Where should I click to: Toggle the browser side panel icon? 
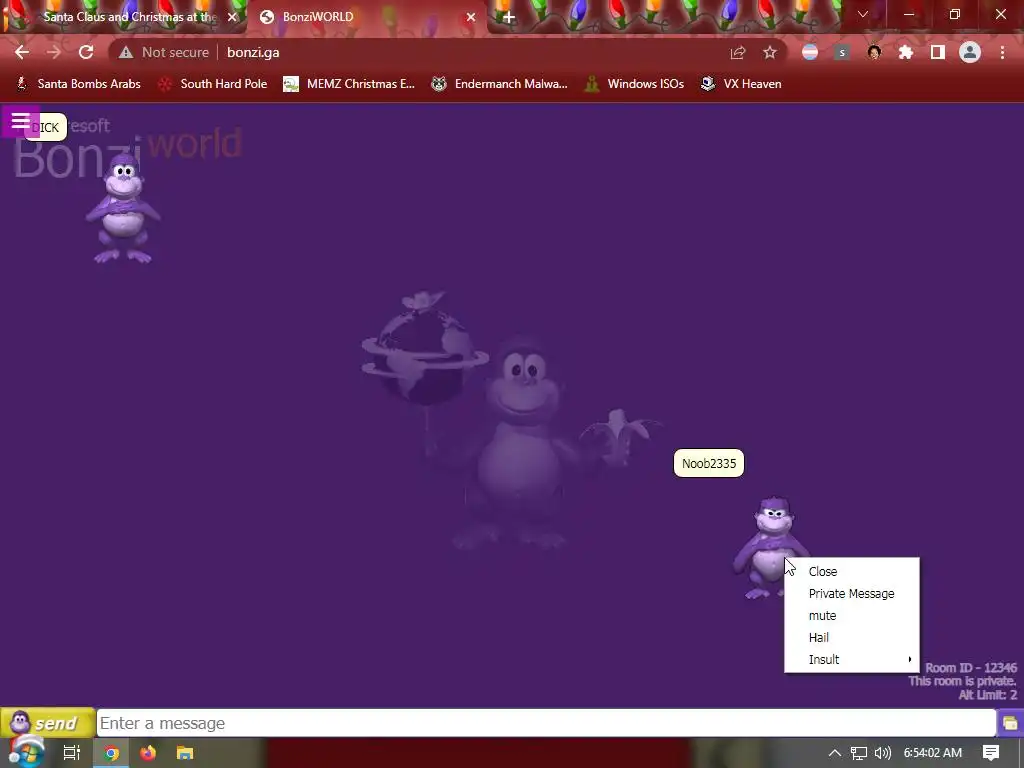tap(938, 52)
